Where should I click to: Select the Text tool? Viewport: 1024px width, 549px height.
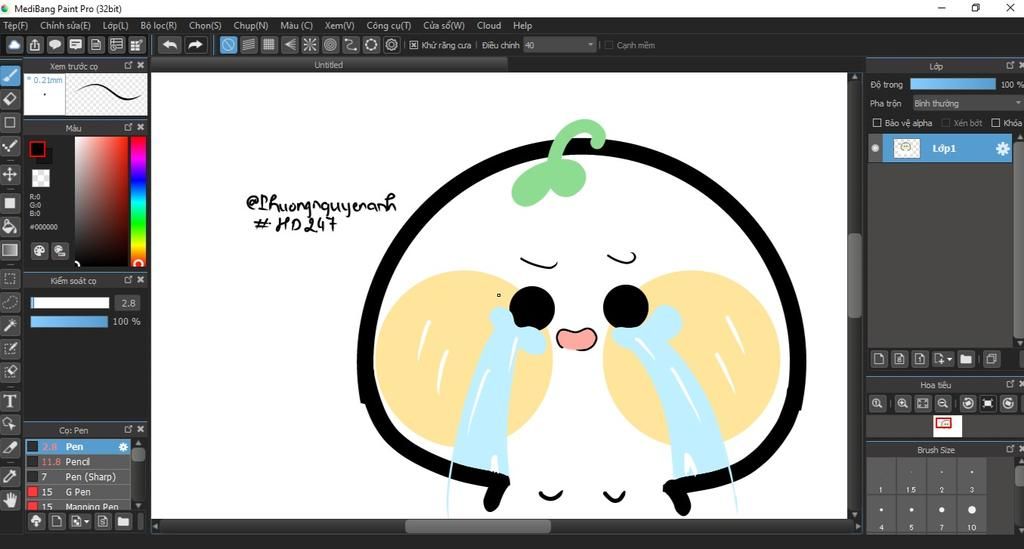coord(10,401)
